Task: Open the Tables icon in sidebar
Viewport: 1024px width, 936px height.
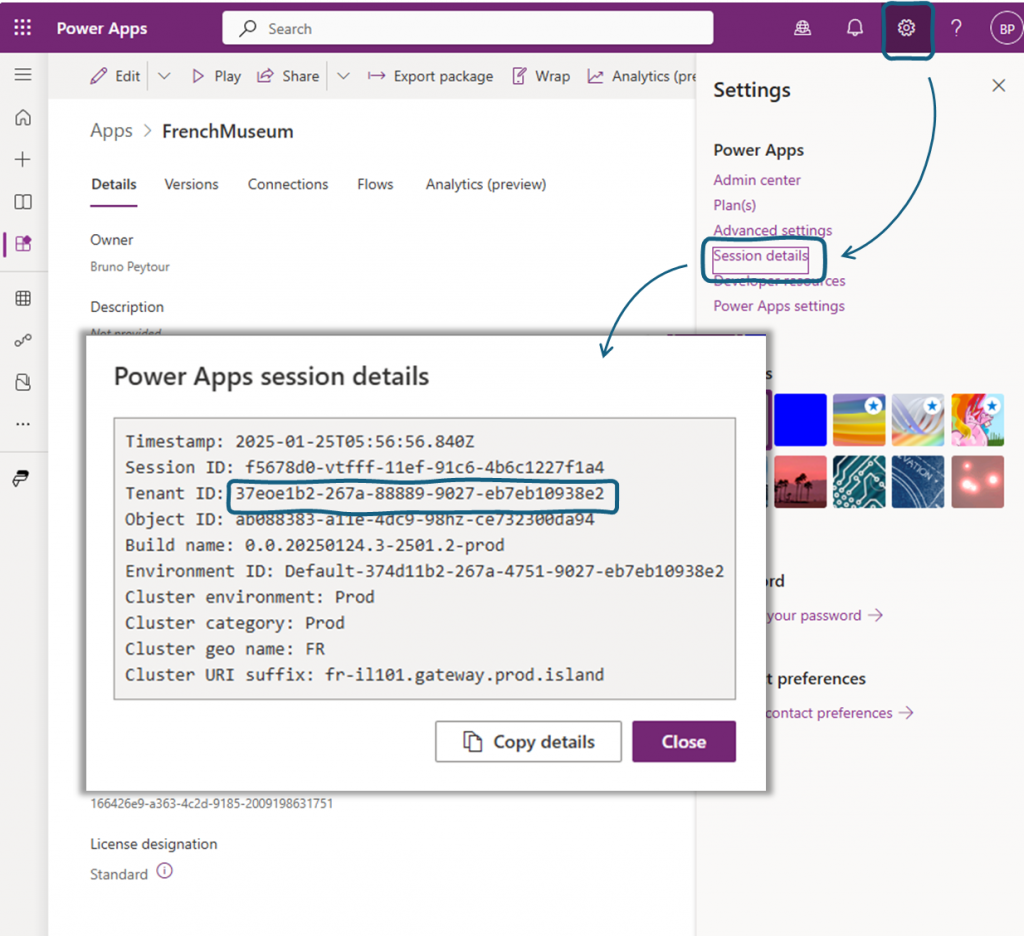Action: (x=23, y=298)
